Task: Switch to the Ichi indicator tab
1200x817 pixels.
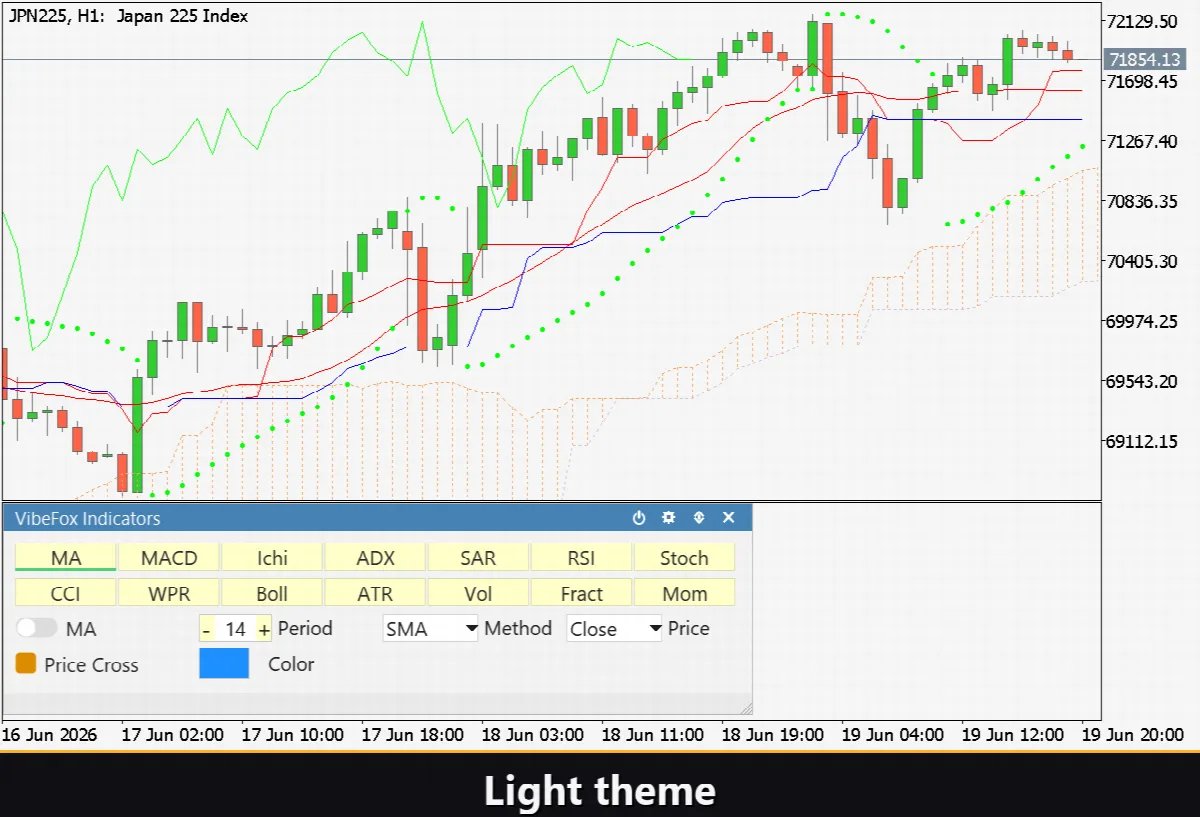Action: (x=272, y=557)
